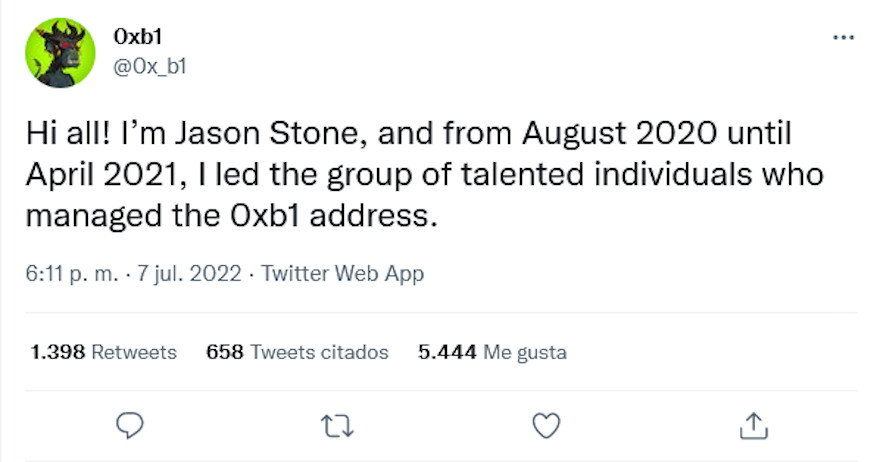880x462 pixels.
Task: Open the share tweet icon
Action: 751,426
